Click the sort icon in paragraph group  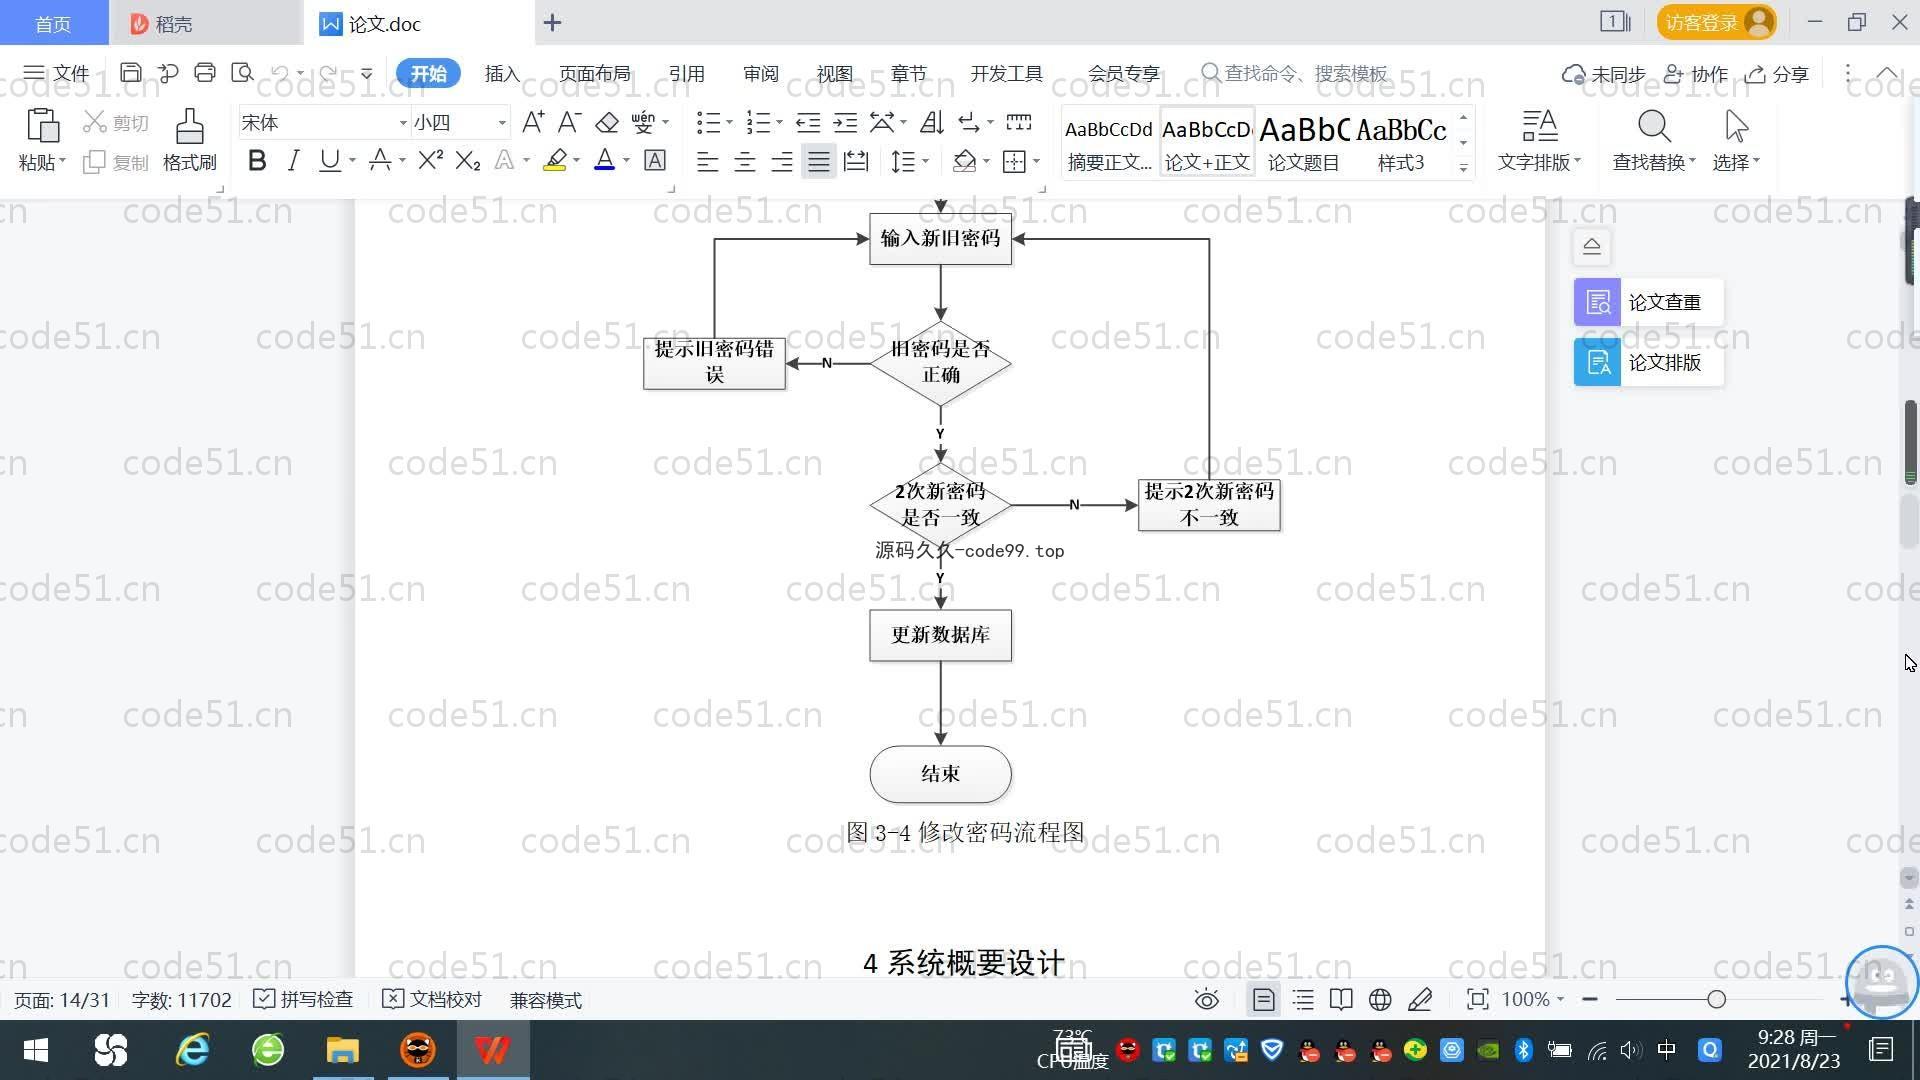pos(931,122)
